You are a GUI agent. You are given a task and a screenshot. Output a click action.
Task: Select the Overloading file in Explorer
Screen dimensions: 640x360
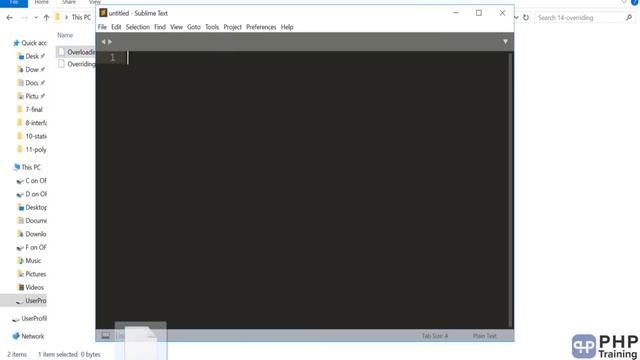(76, 52)
